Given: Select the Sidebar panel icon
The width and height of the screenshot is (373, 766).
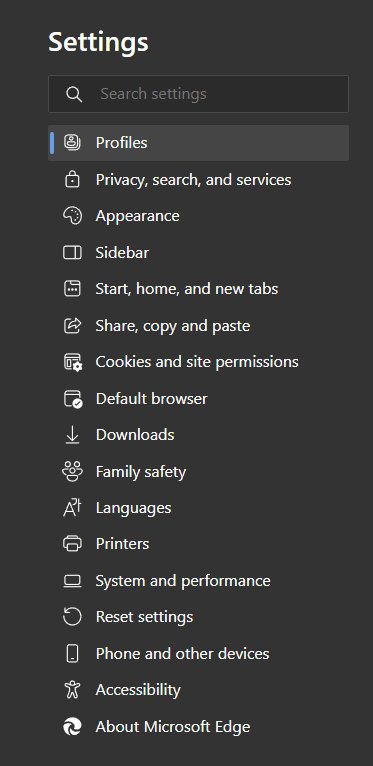Looking at the screenshot, I should [x=72, y=253].
